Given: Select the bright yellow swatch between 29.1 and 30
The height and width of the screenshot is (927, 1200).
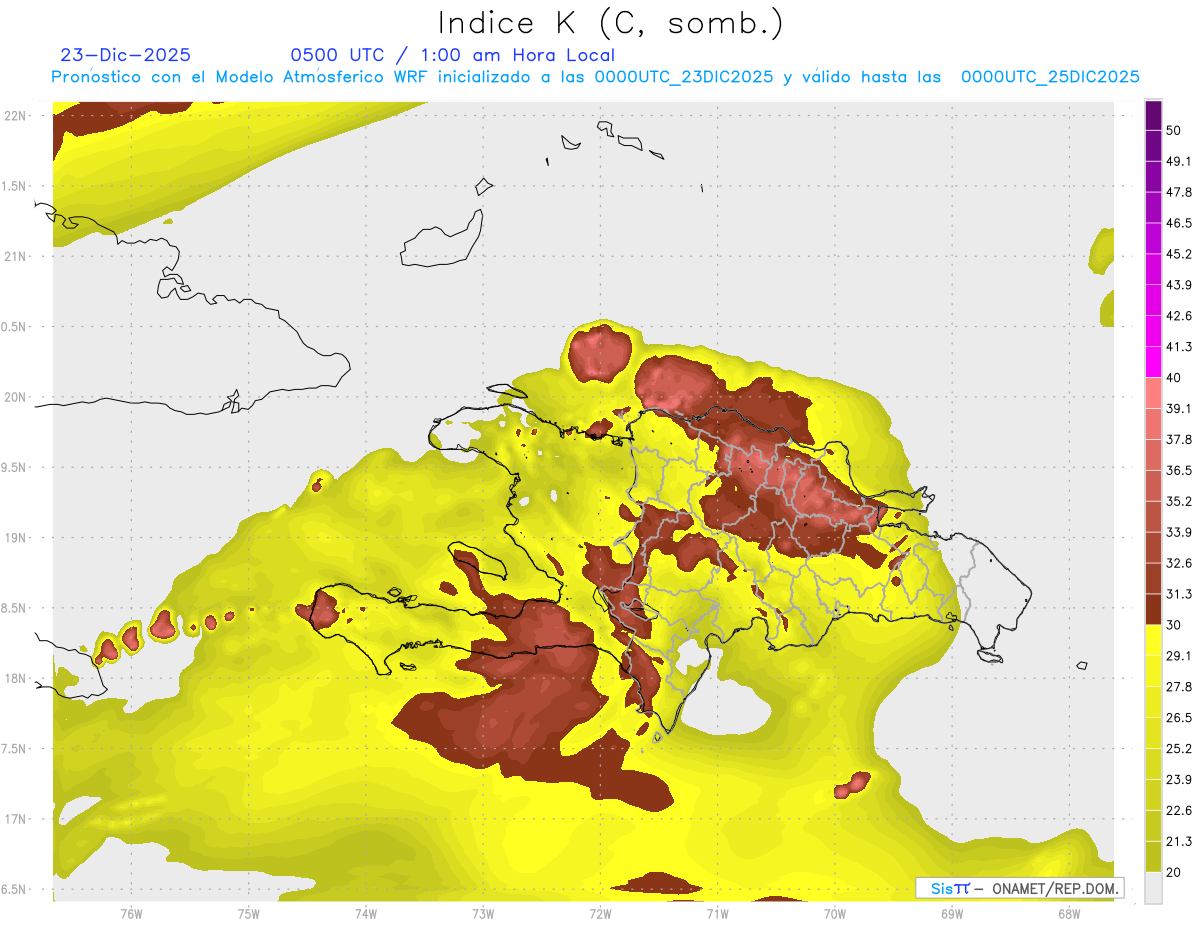Looking at the screenshot, I should 1153,641.
